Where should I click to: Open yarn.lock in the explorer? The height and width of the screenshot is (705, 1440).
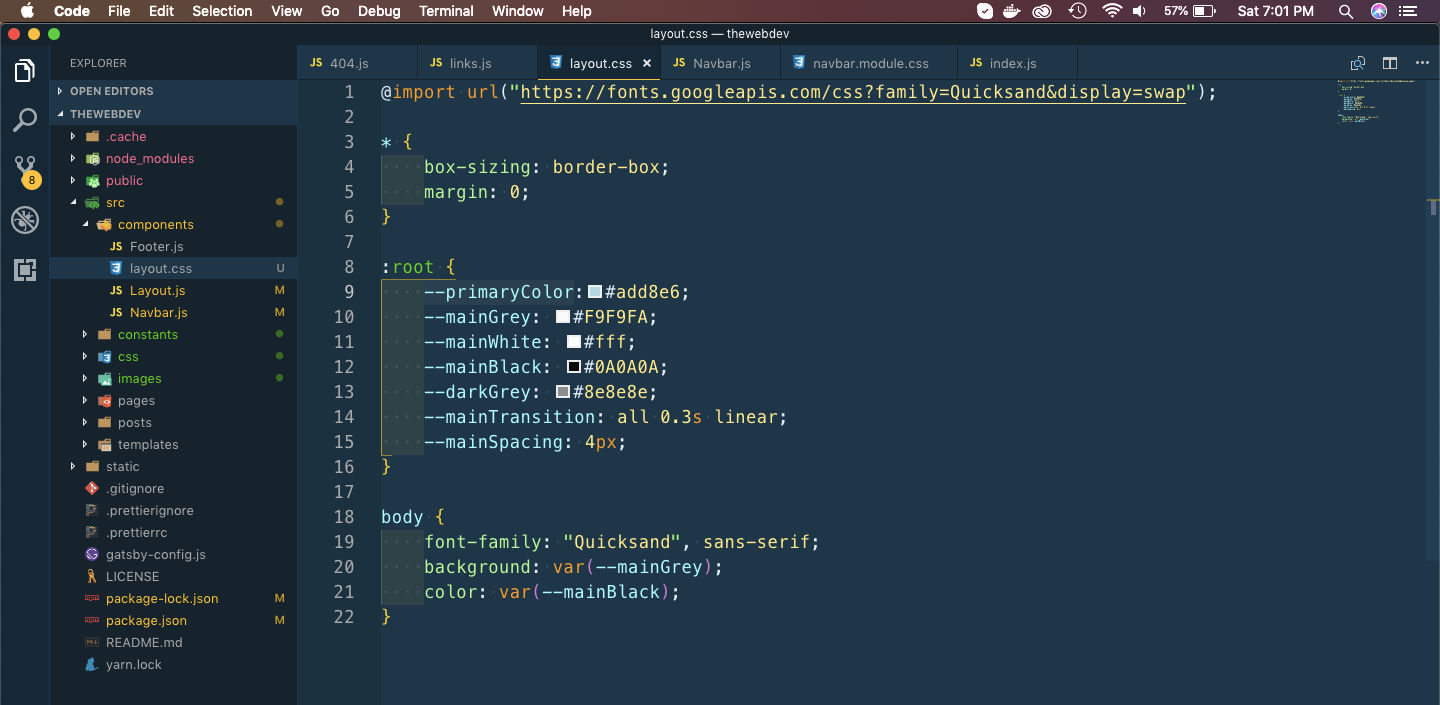133,664
